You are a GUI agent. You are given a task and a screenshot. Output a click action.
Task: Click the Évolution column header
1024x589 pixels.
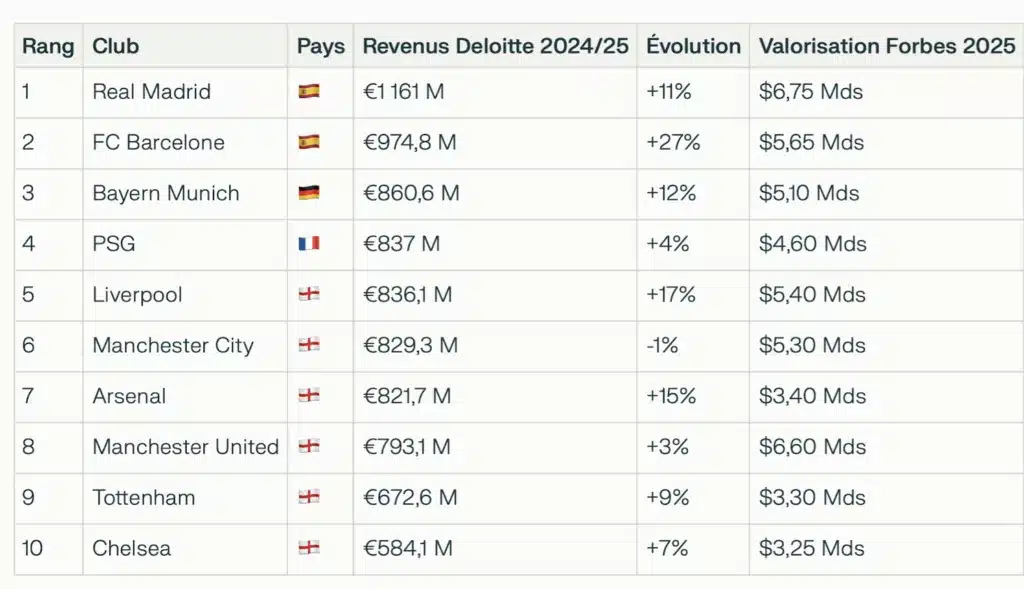(693, 46)
